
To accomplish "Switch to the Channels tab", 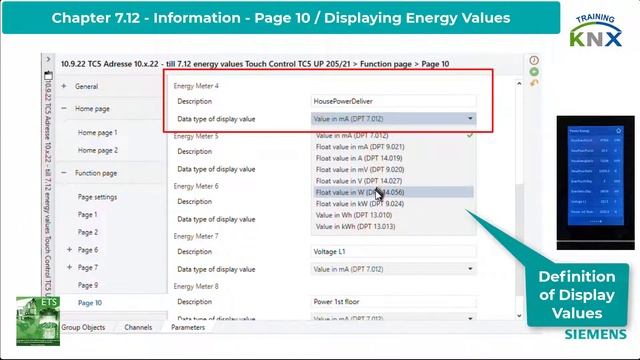I will click(138, 327).
